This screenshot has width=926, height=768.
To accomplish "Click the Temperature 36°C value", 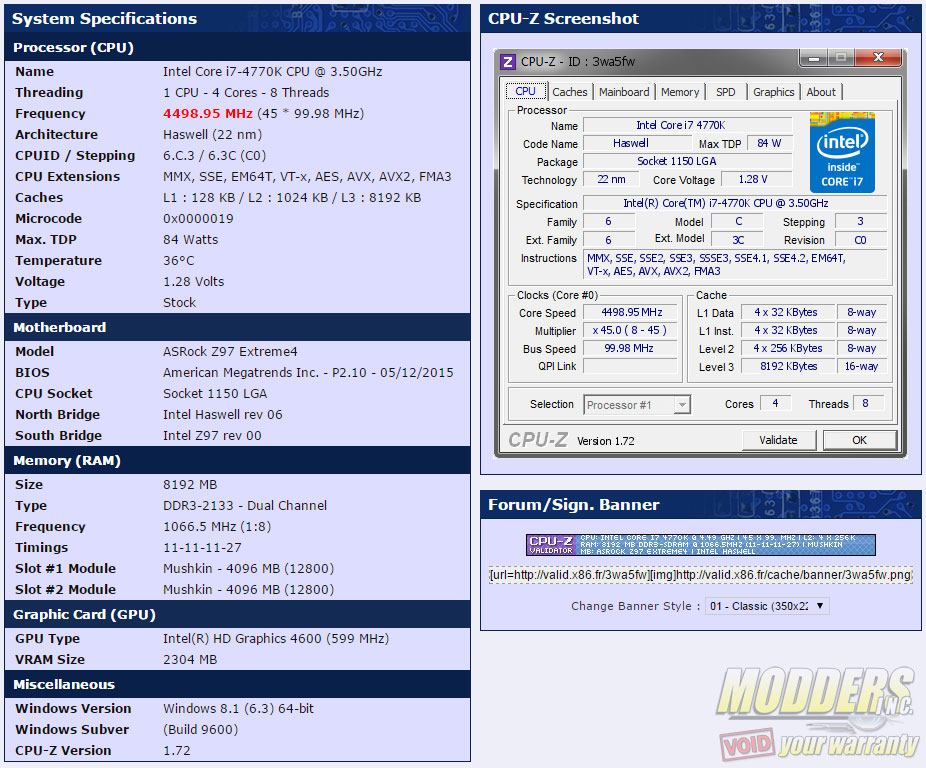I will [179, 261].
